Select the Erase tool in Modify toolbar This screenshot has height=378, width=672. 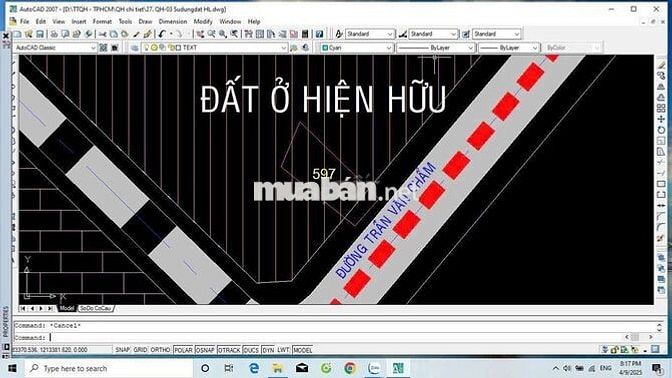pyautogui.click(x=661, y=65)
